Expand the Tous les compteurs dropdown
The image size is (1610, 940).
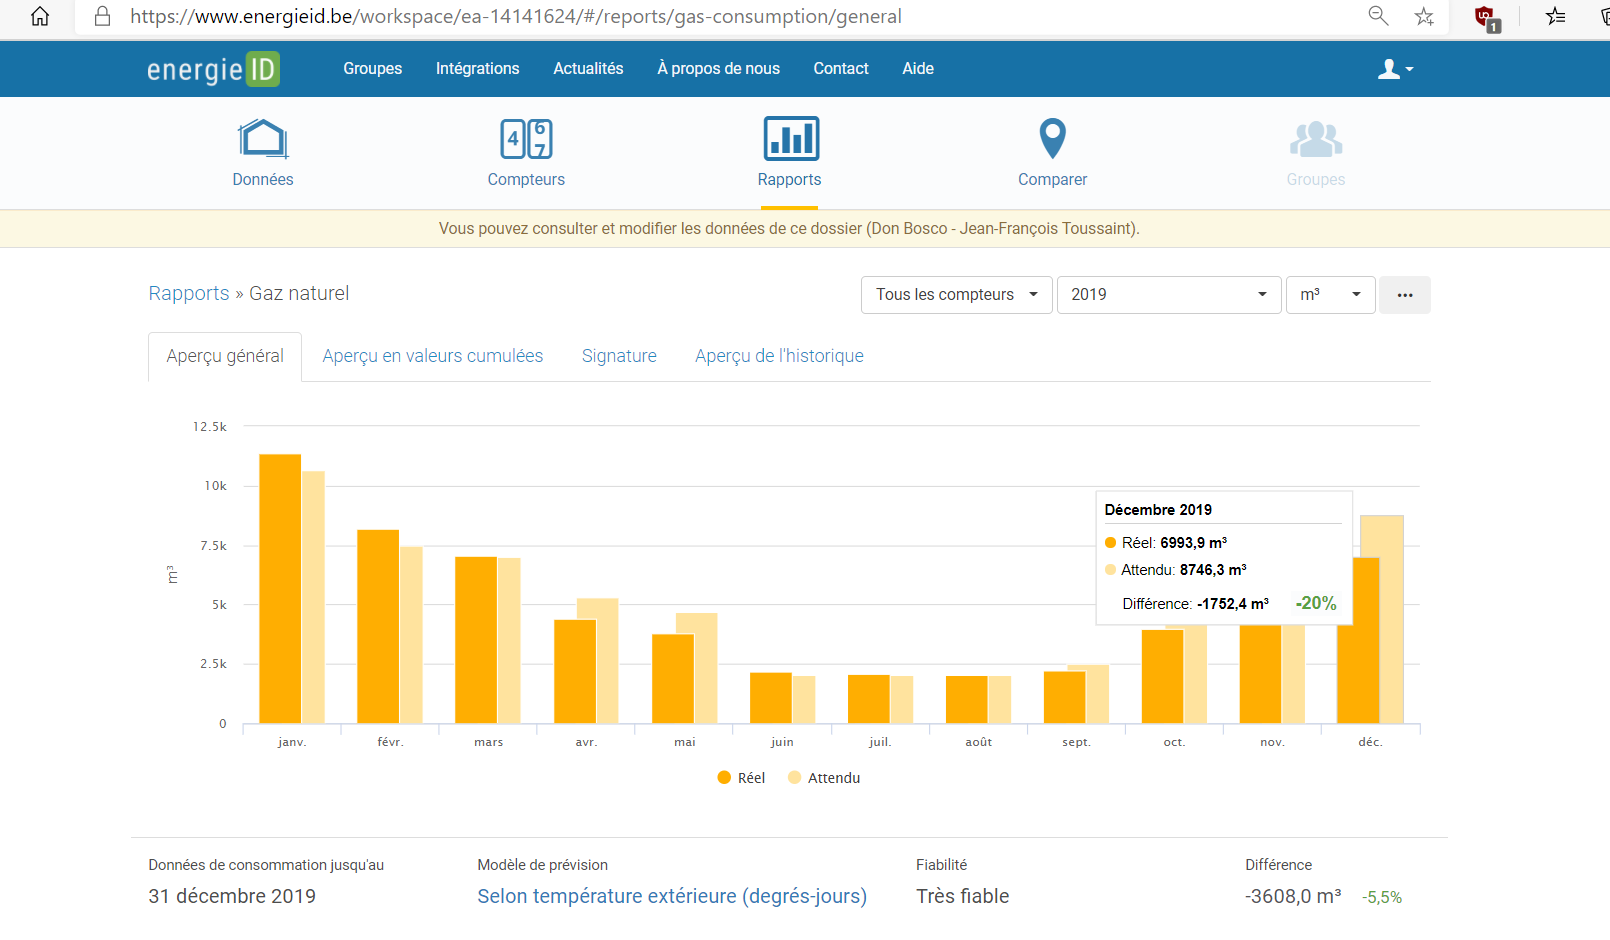click(957, 295)
